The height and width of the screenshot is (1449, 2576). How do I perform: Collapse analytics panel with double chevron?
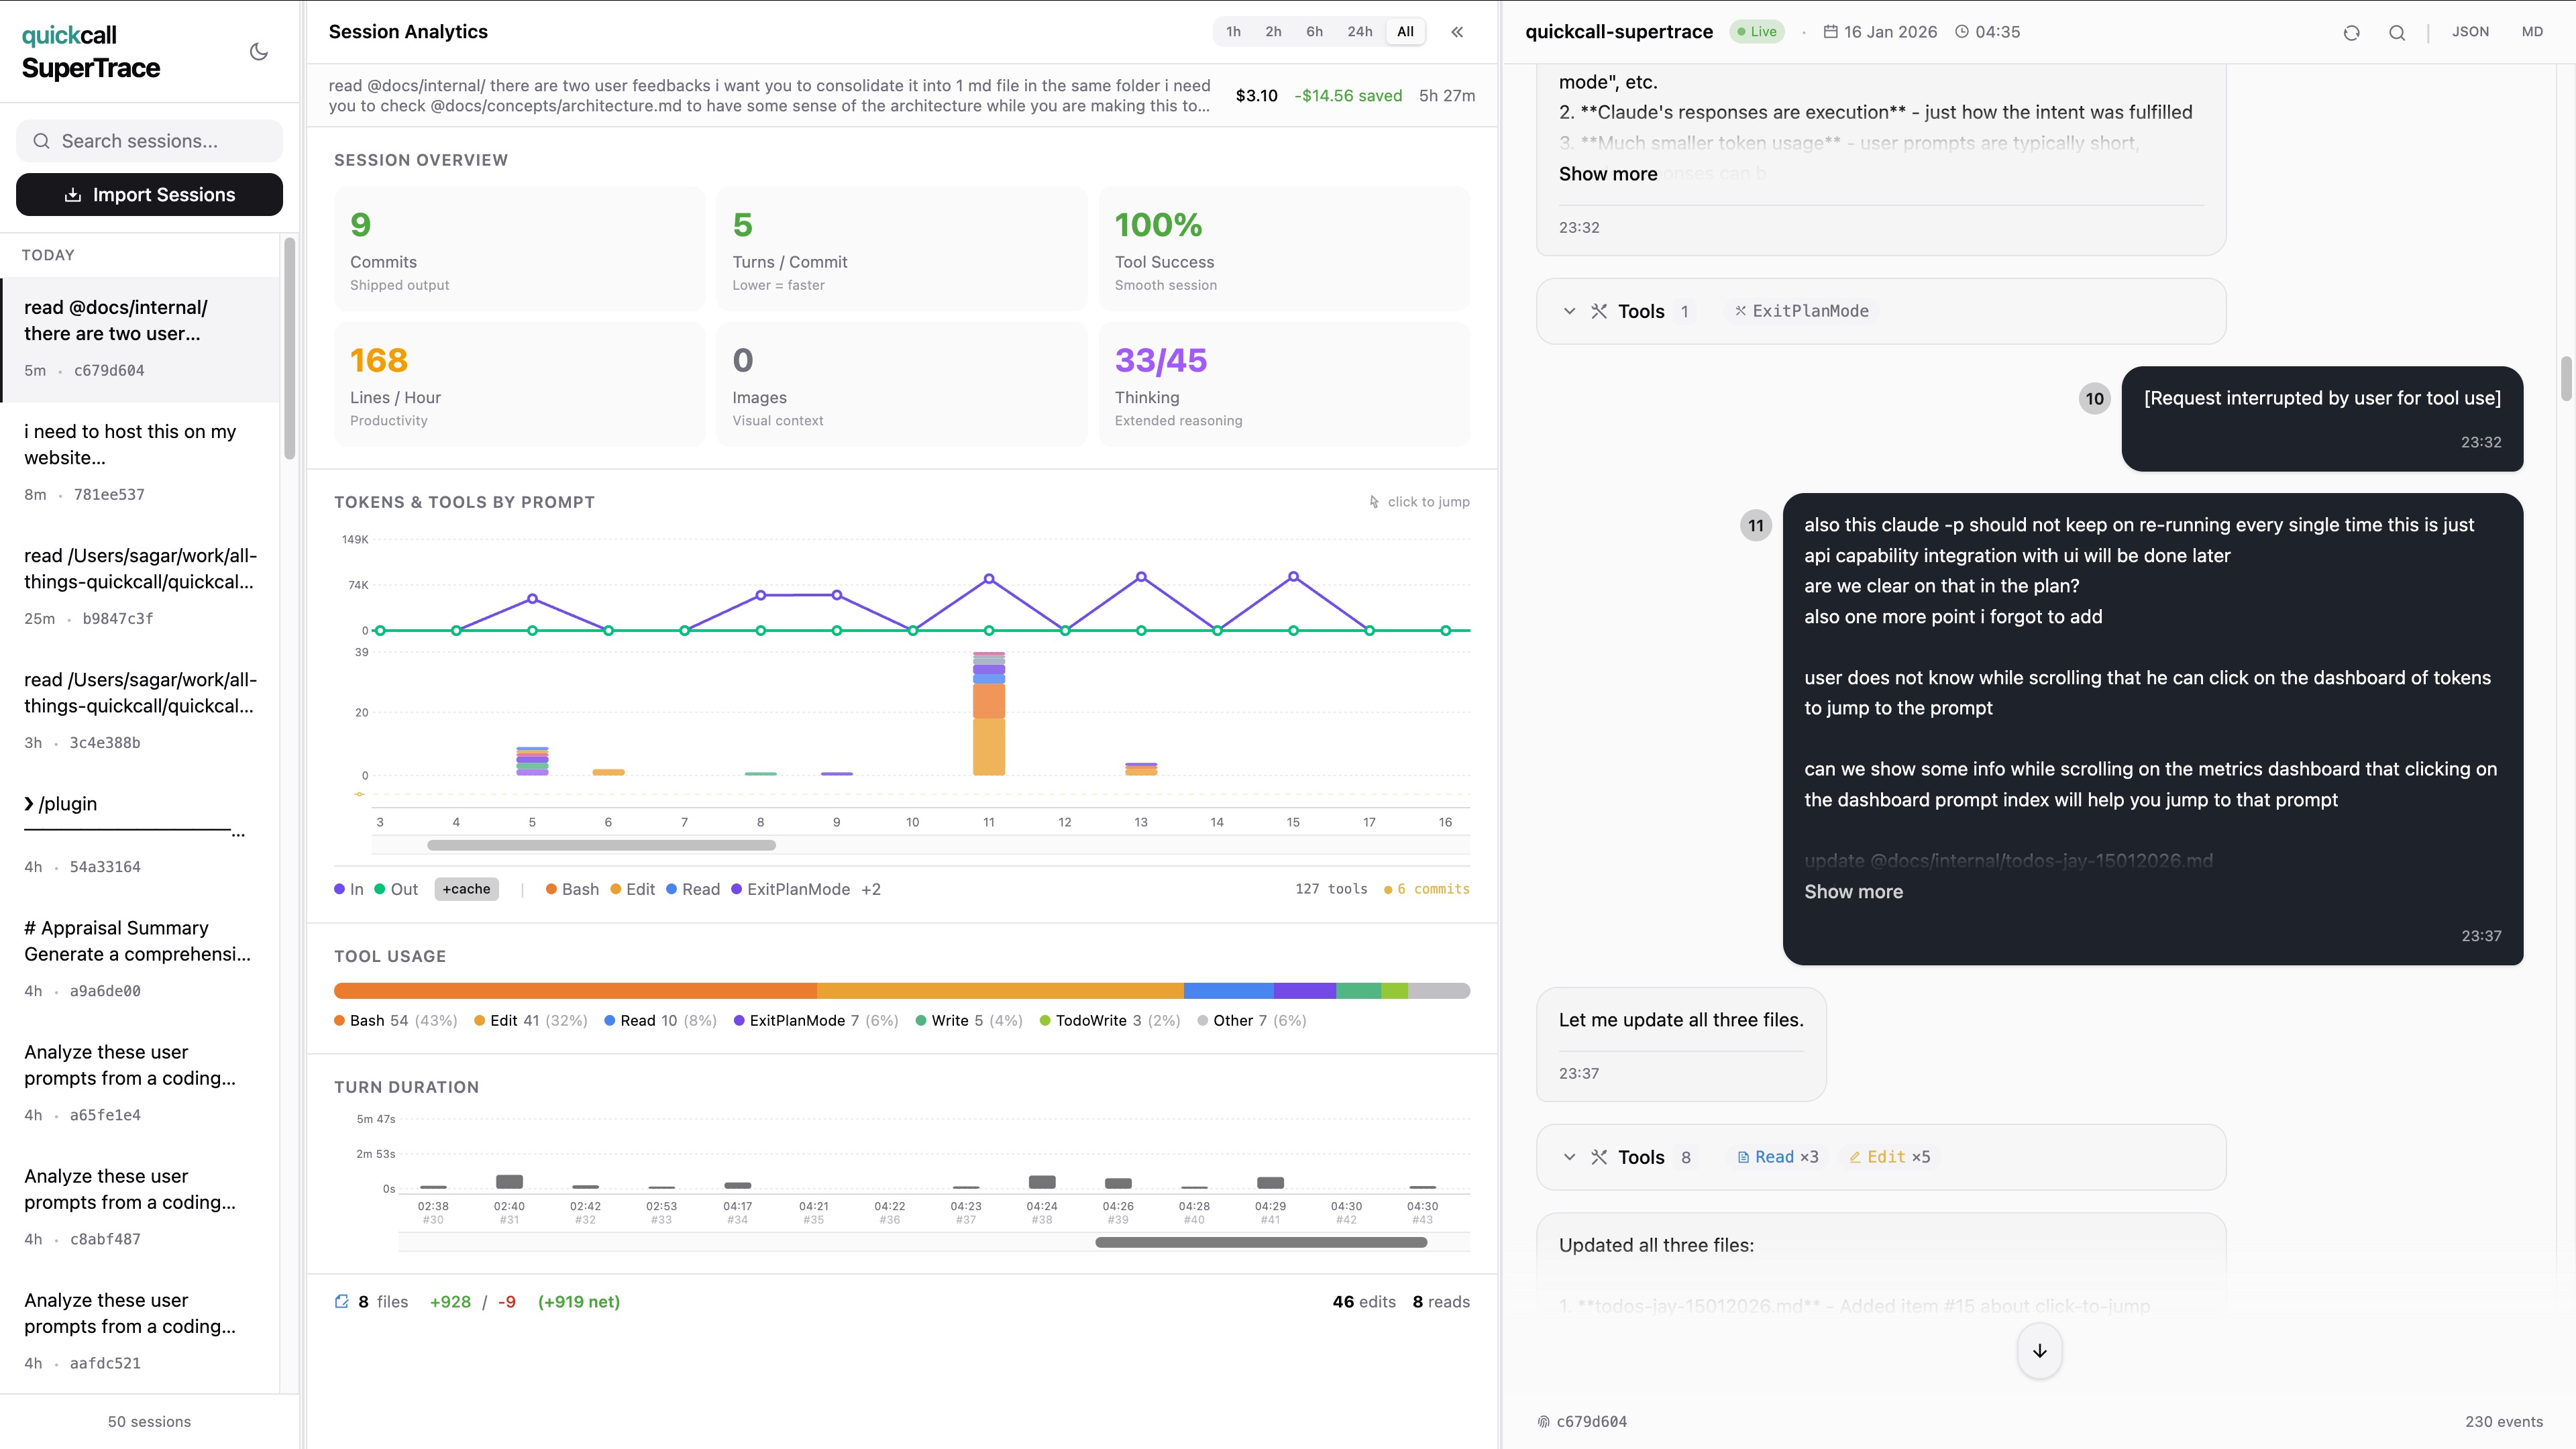[1457, 32]
